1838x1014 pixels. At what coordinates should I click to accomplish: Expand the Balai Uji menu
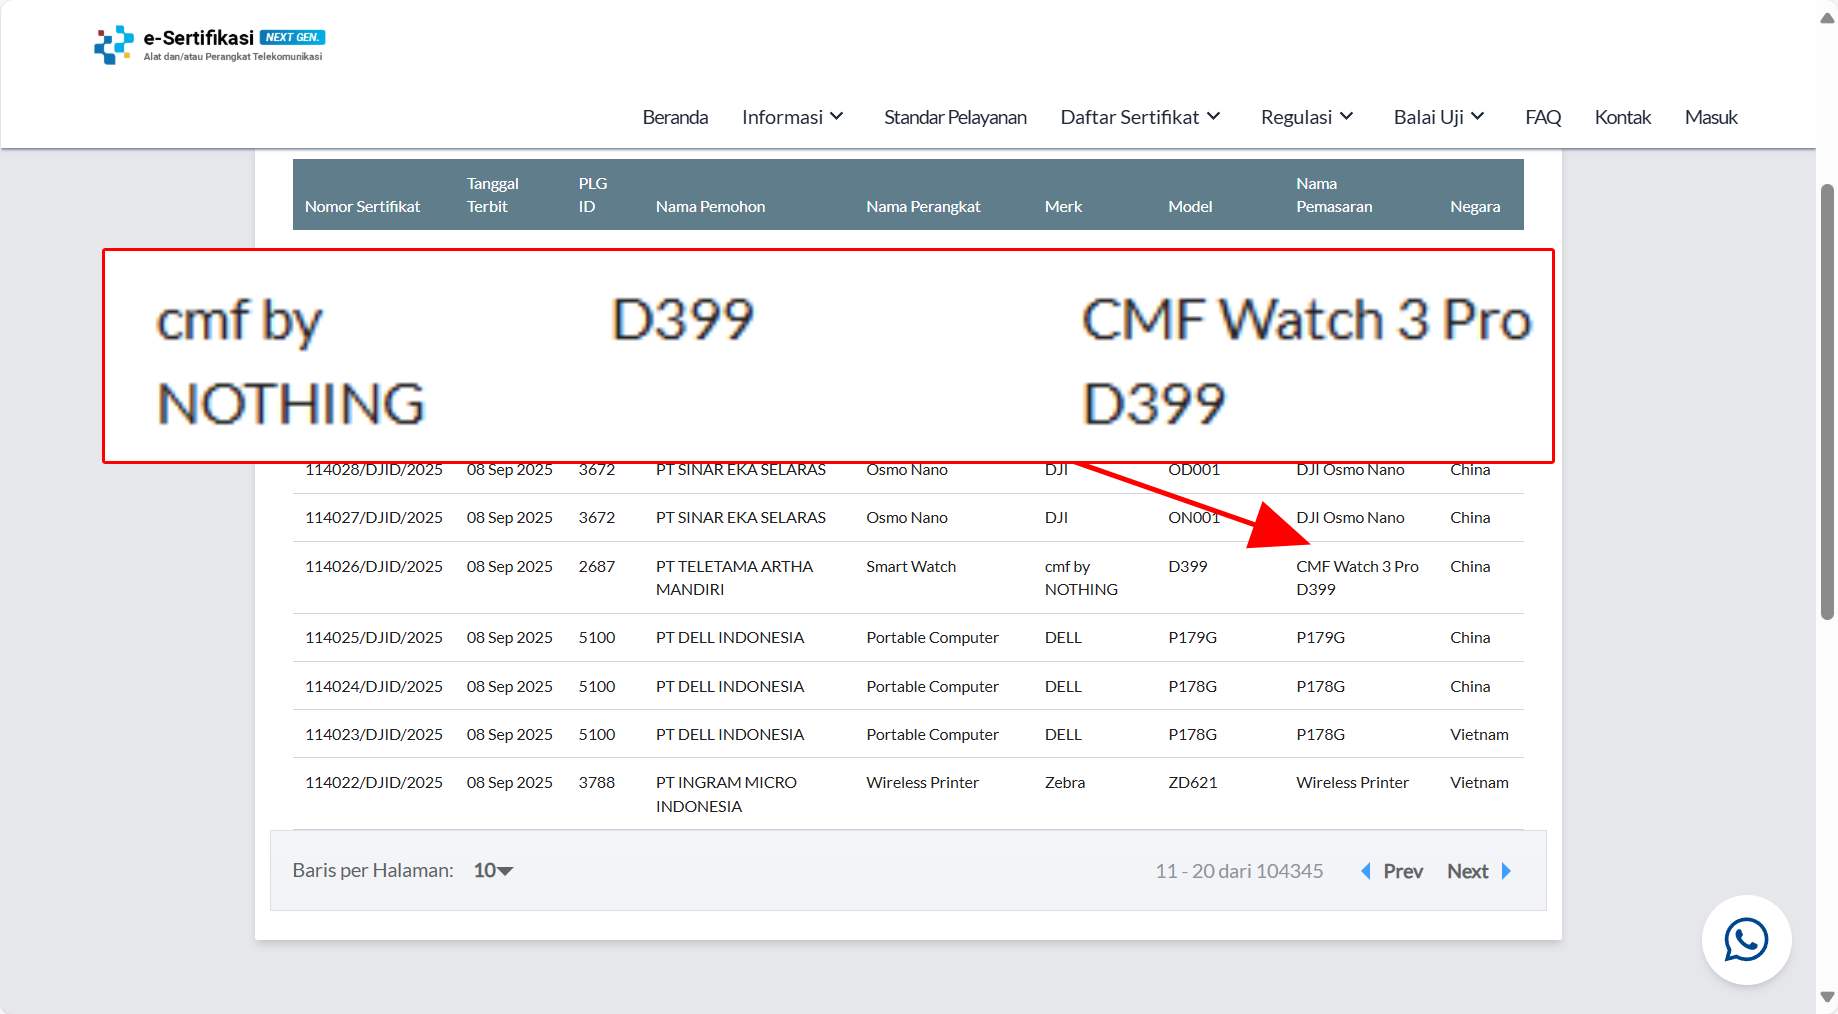(1439, 117)
